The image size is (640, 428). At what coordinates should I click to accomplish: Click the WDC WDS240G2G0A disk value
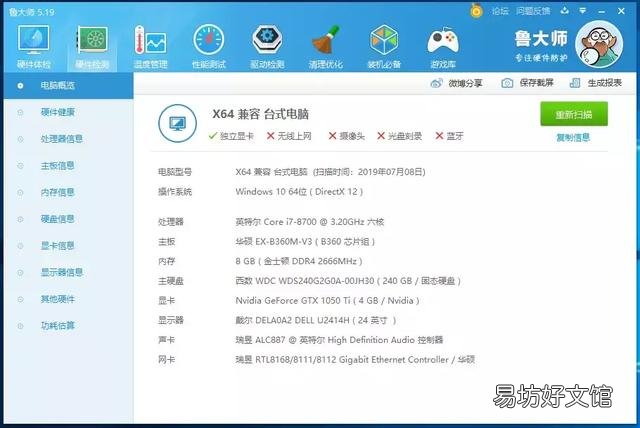[348, 281]
